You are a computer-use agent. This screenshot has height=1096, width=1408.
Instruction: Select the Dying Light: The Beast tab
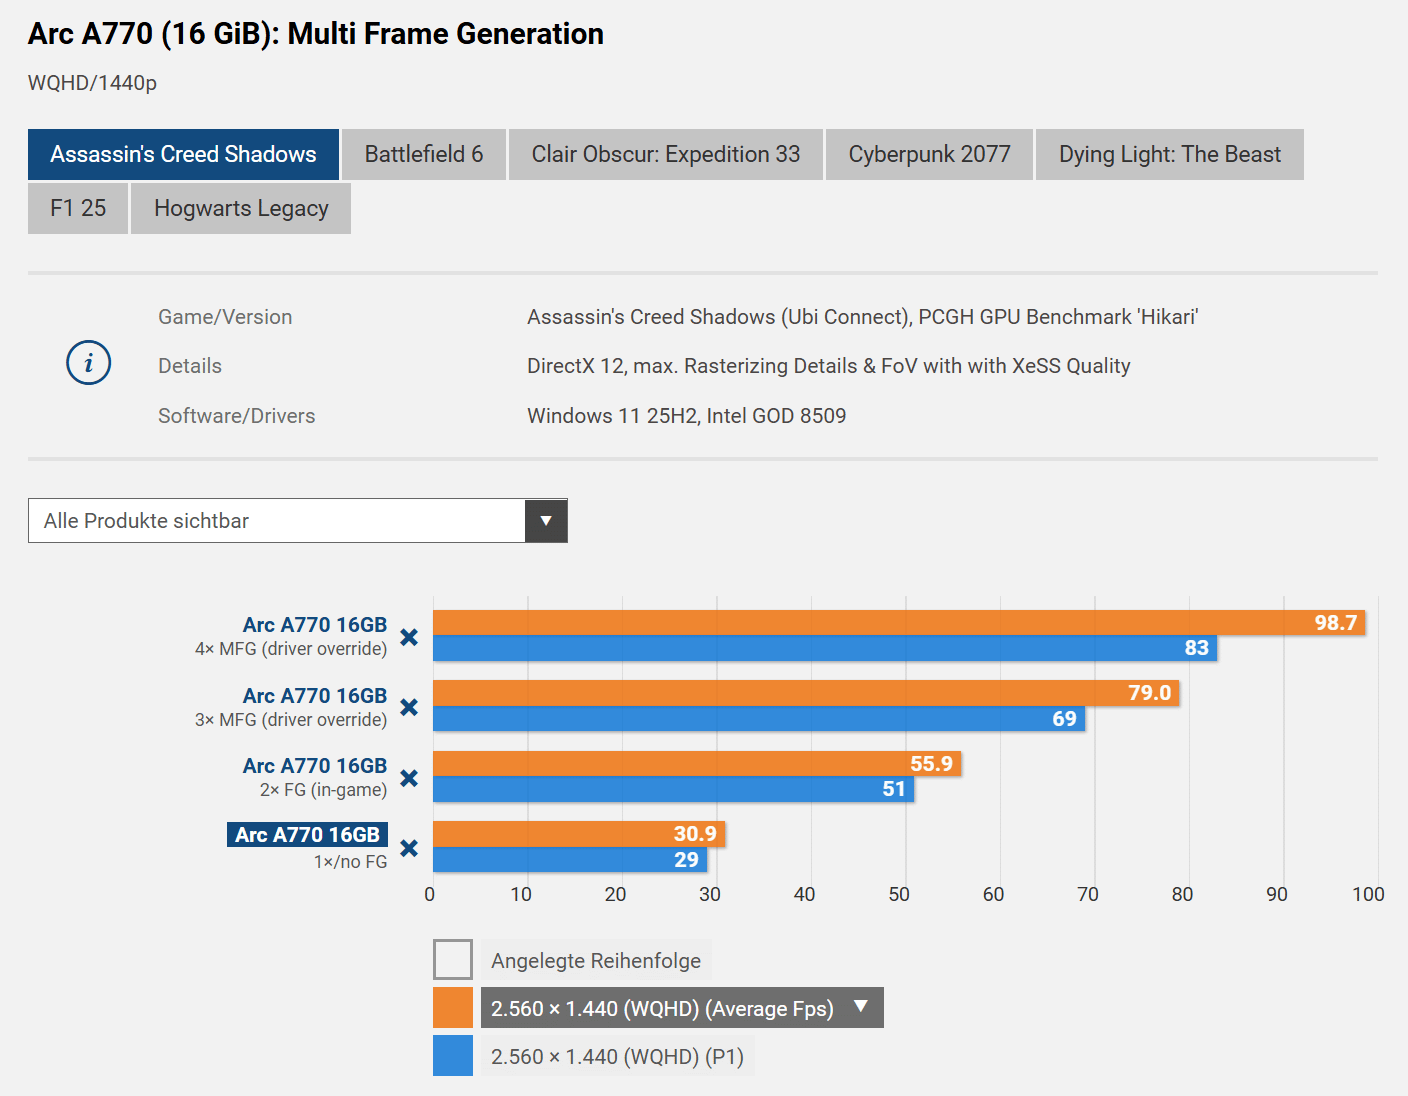pos(1170,154)
